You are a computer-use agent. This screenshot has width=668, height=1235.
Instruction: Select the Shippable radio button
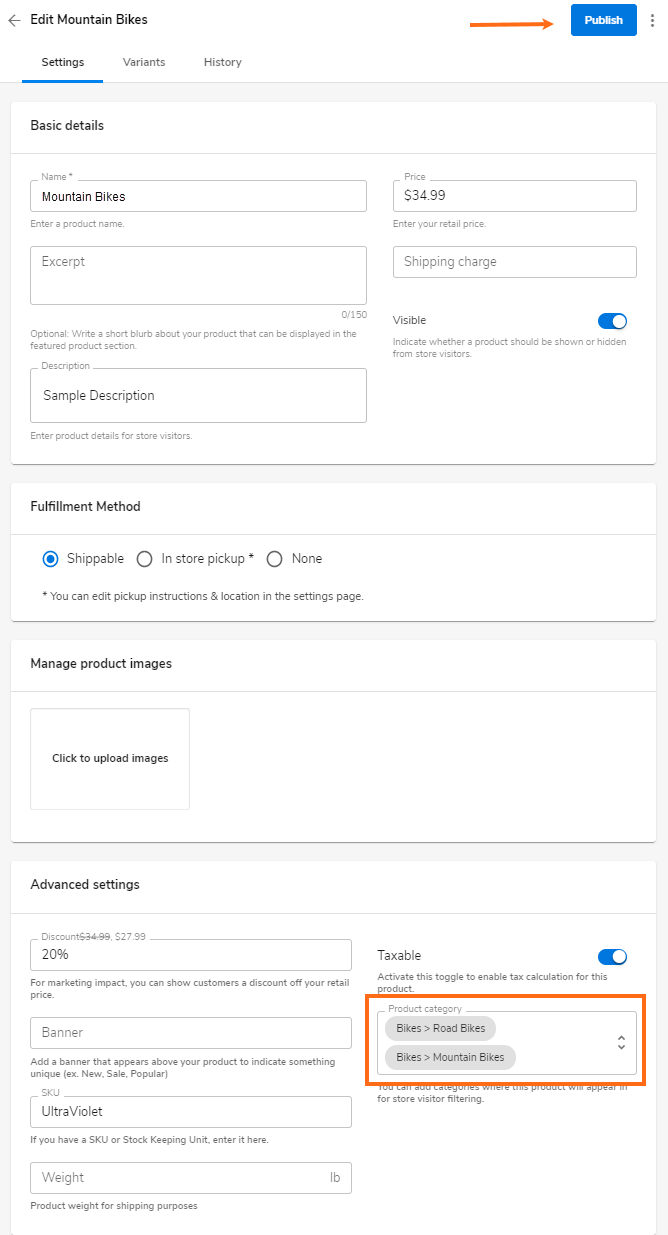pos(50,558)
